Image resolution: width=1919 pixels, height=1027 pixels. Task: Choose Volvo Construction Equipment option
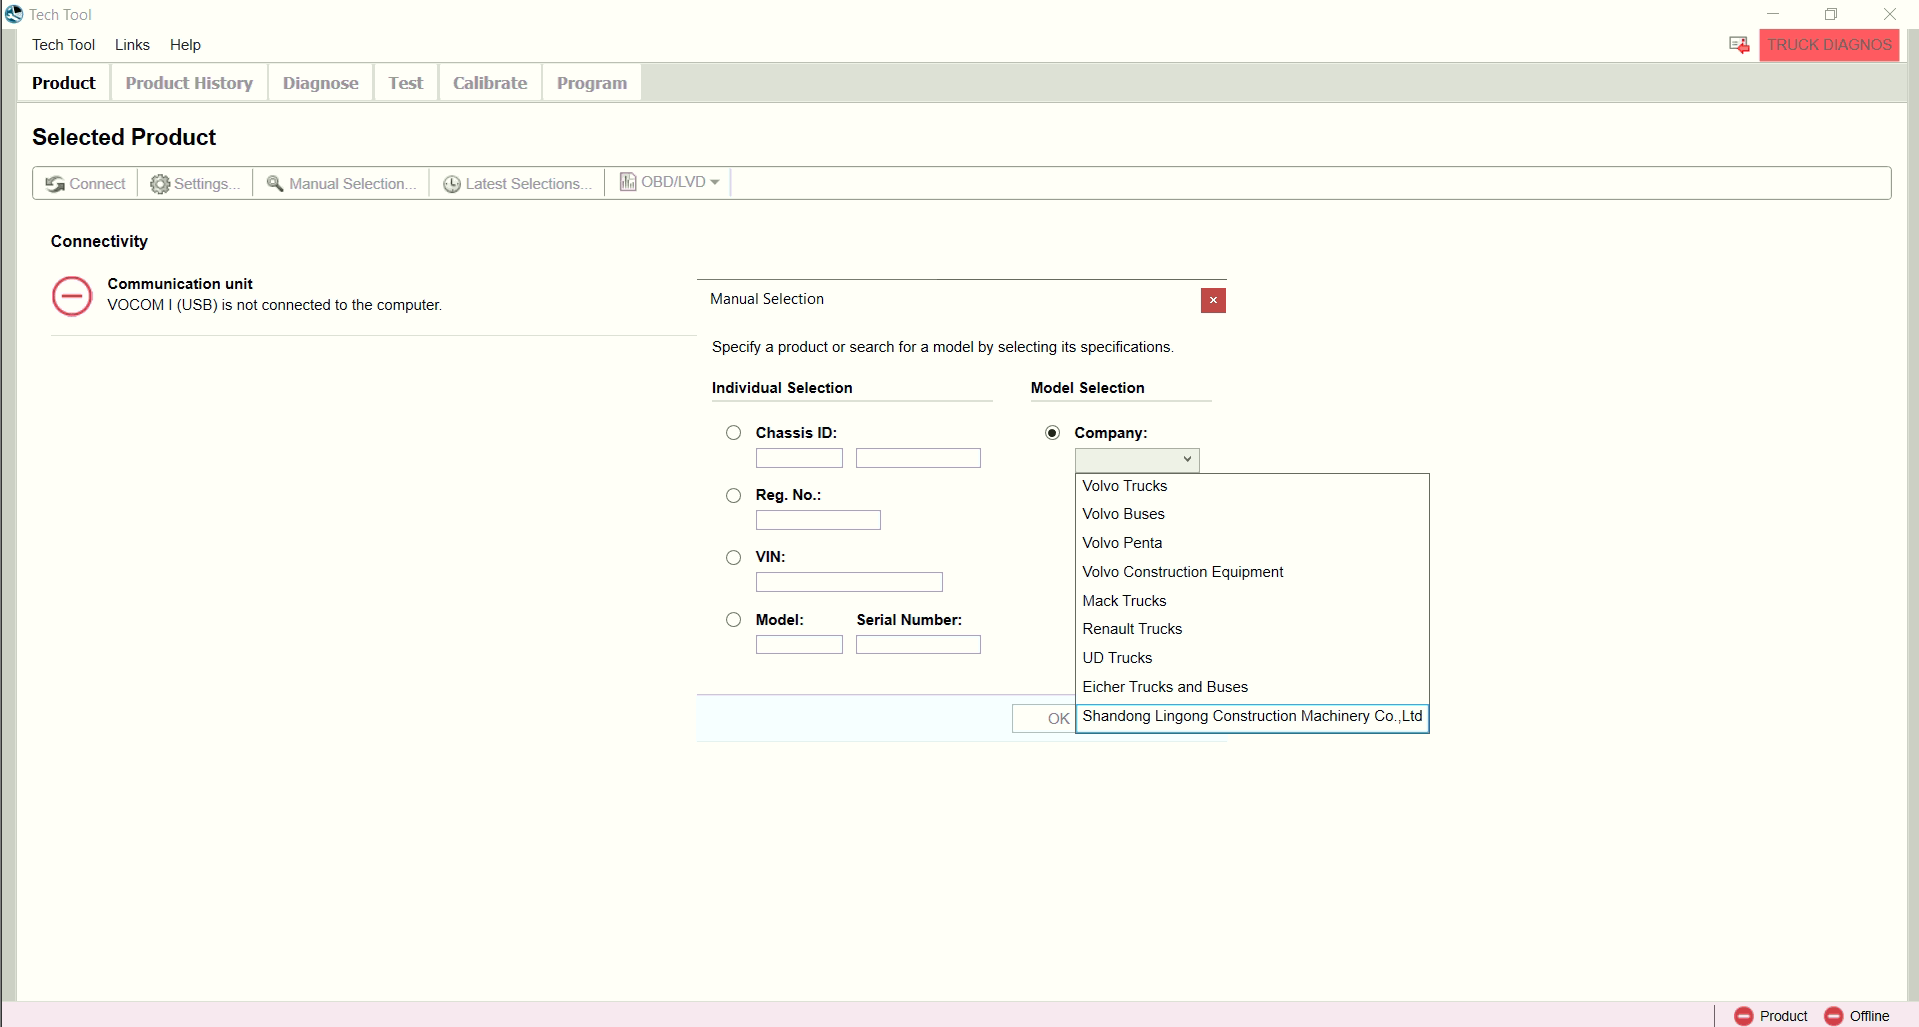click(x=1252, y=572)
